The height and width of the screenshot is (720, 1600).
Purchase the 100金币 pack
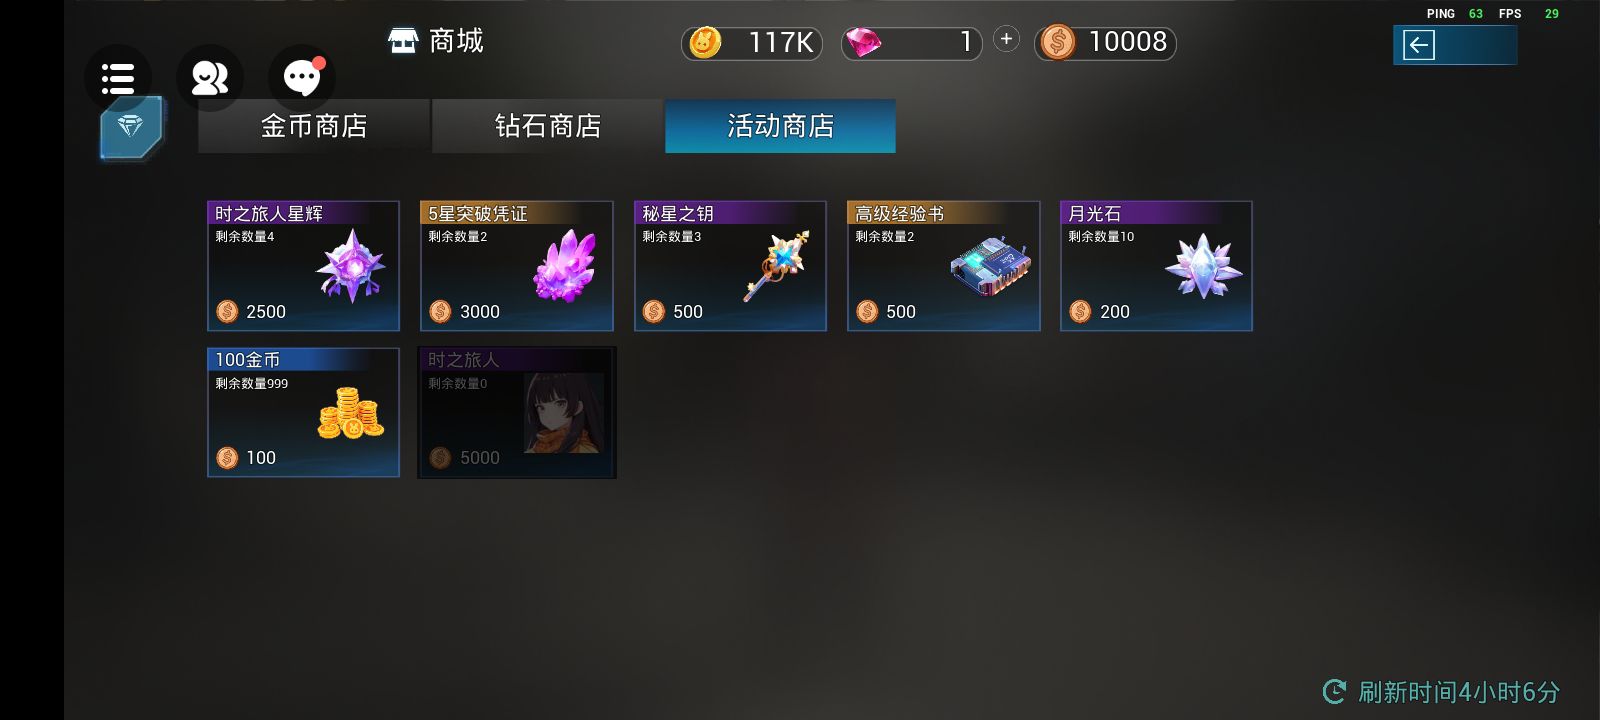303,412
